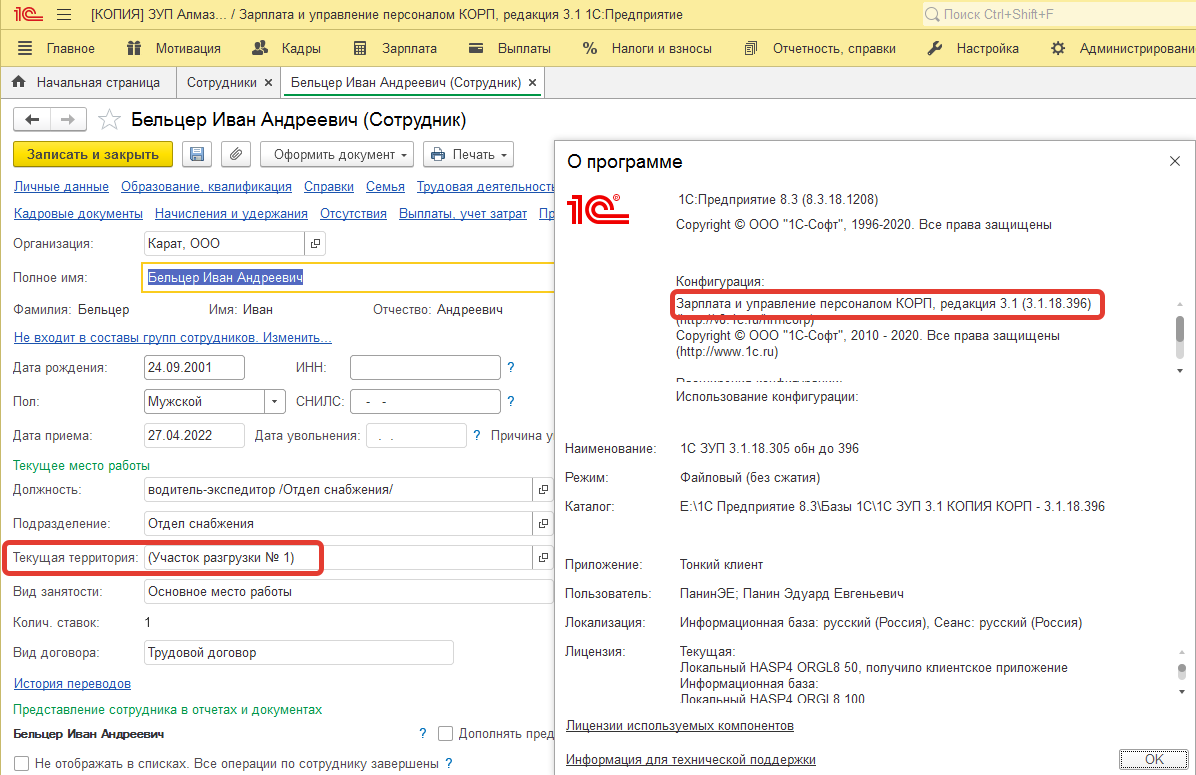Show help for Не отображать в списках

point(449,763)
